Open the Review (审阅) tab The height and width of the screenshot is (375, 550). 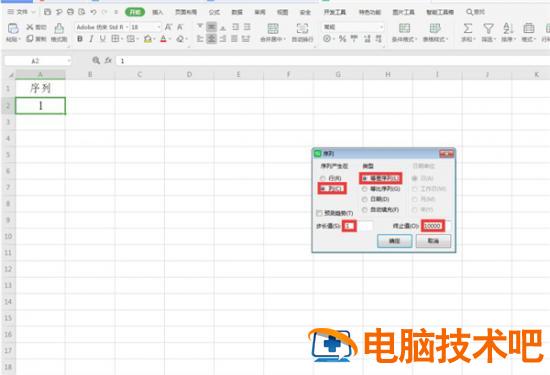(x=260, y=12)
